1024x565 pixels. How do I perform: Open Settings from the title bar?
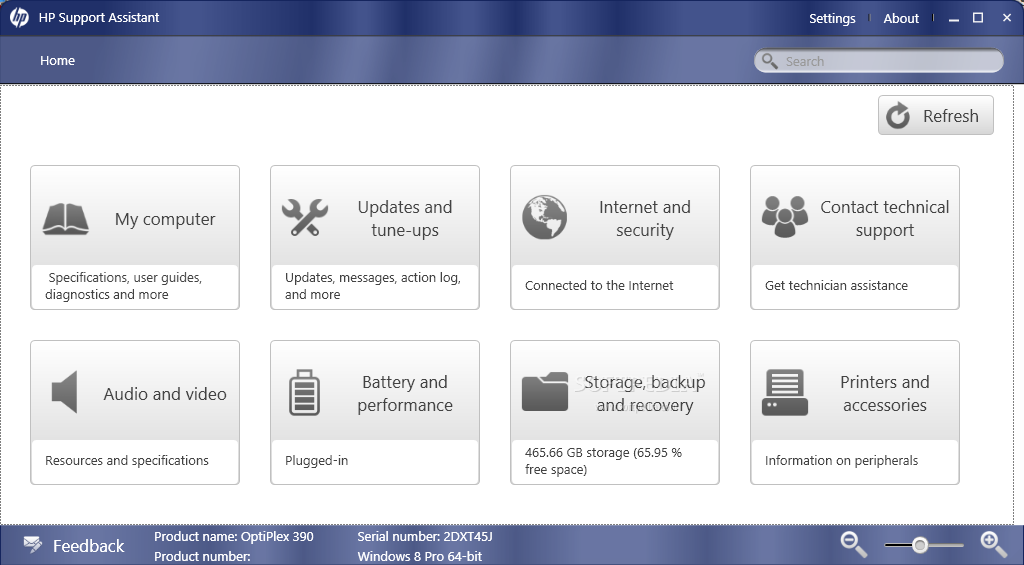[x=832, y=18]
